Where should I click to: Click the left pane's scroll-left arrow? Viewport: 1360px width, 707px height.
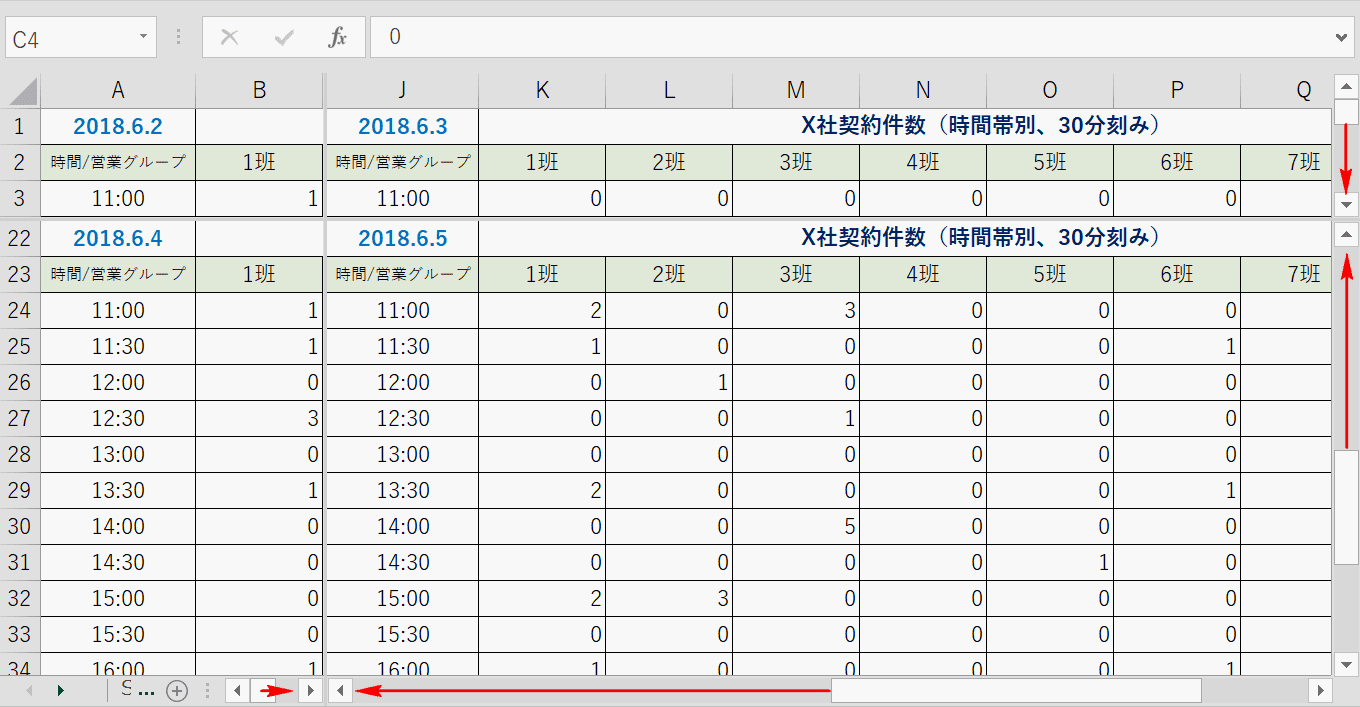coord(238,690)
